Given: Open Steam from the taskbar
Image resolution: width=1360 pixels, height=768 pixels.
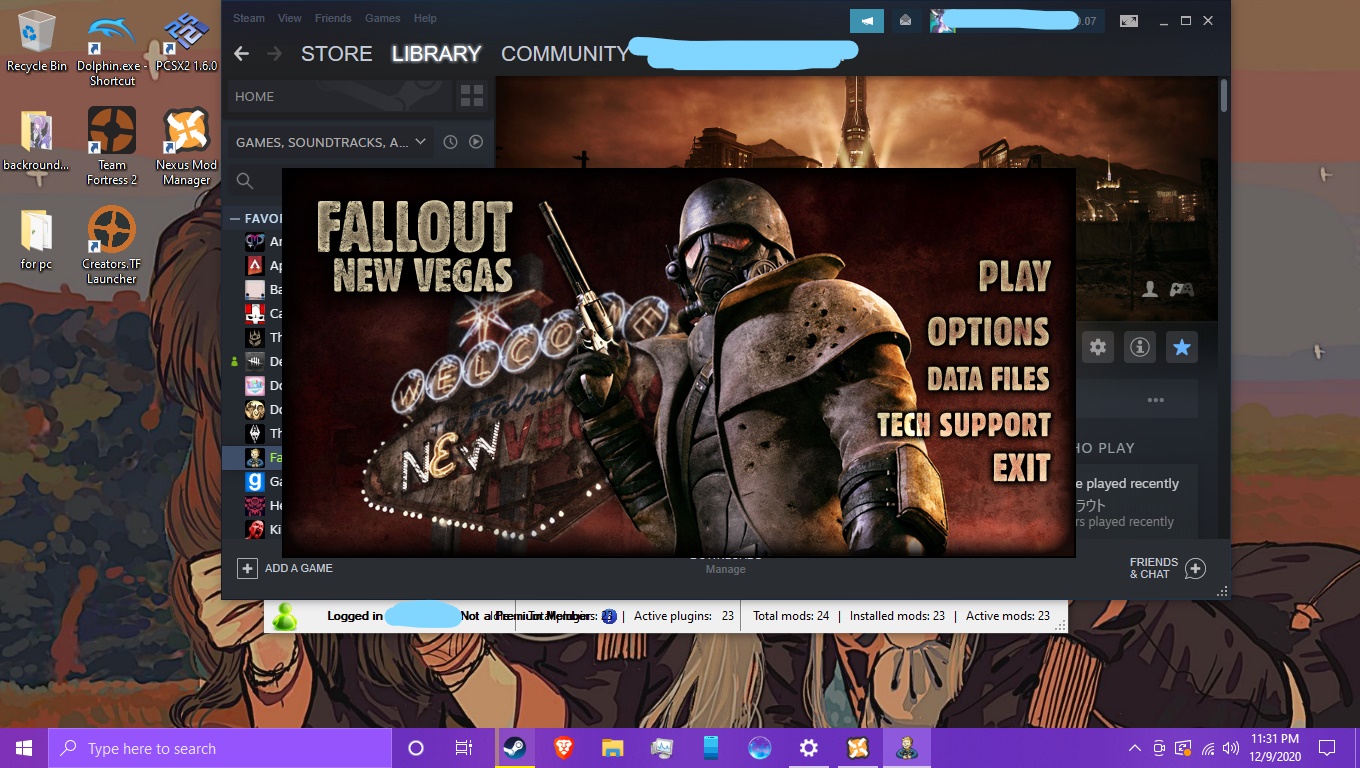Looking at the screenshot, I should [x=514, y=748].
